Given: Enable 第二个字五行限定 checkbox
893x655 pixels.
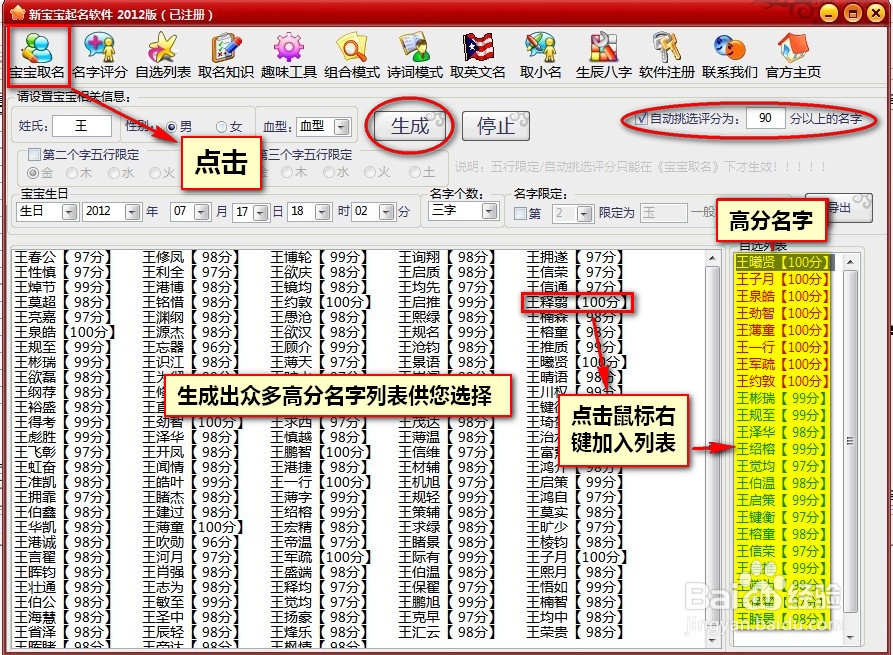Looking at the screenshot, I should coord(34,154).
